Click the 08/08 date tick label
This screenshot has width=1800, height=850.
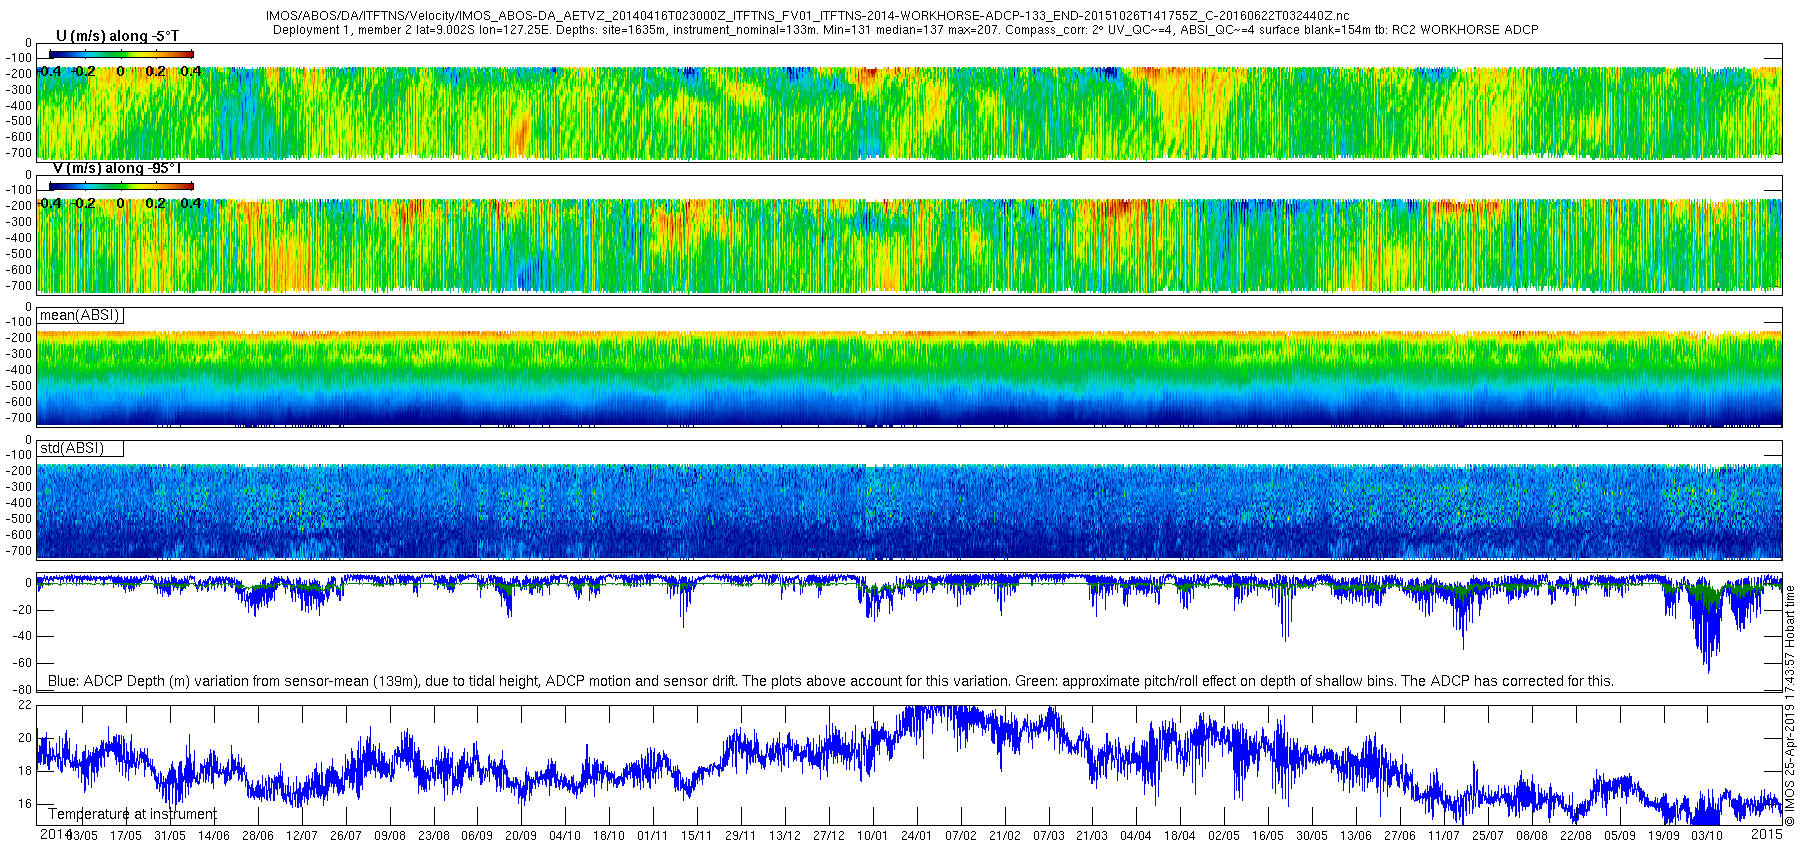coord(1532,836)
